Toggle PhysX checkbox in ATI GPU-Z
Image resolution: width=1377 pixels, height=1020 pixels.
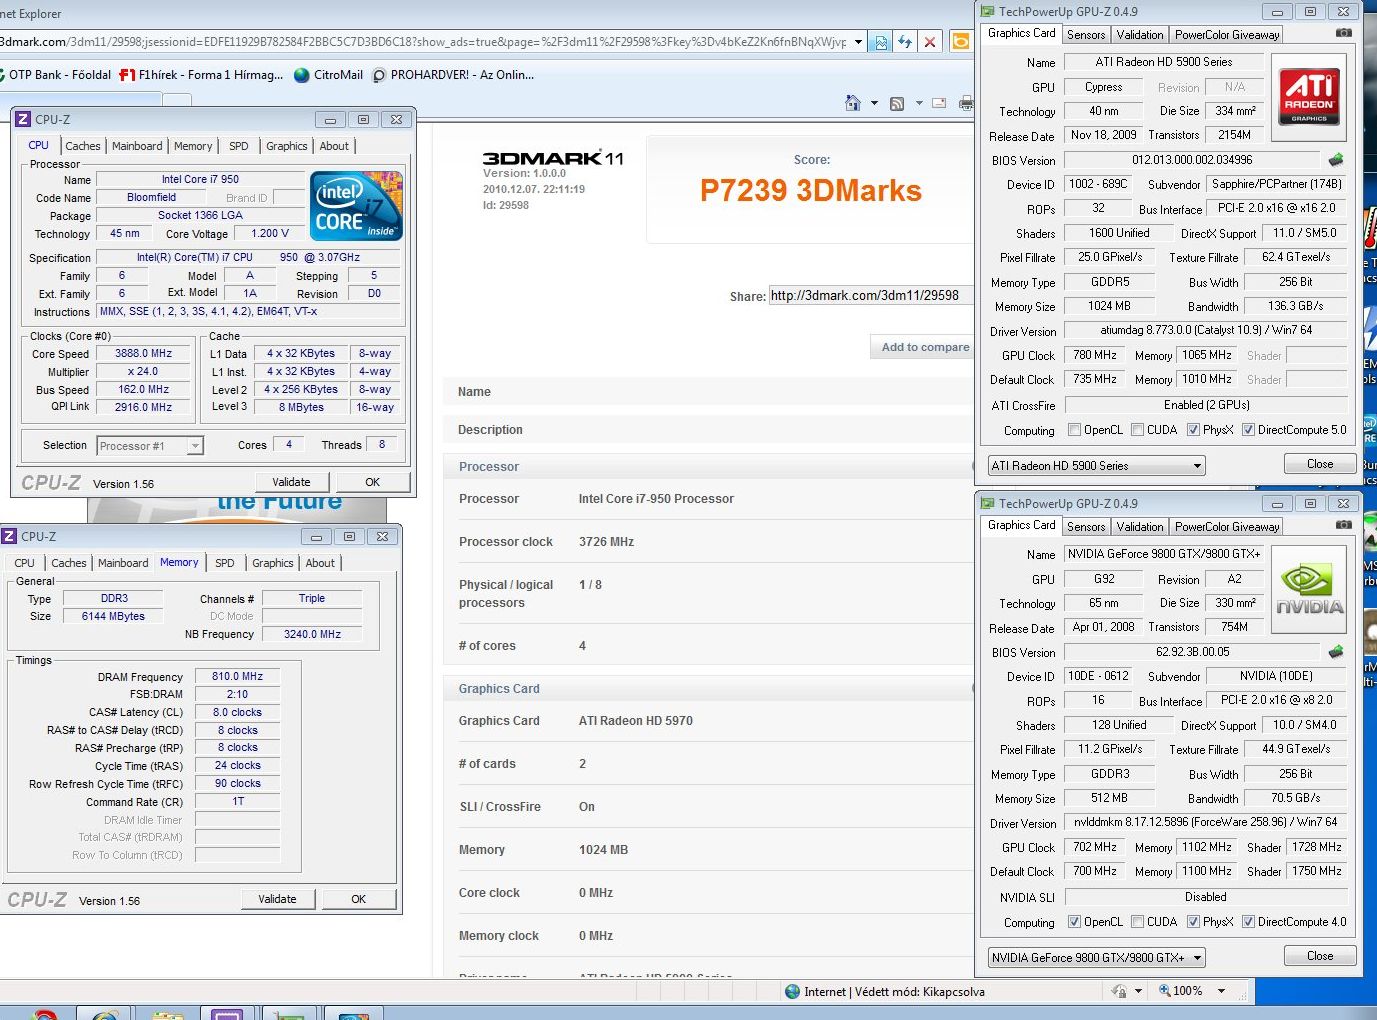pos(1193,430)
